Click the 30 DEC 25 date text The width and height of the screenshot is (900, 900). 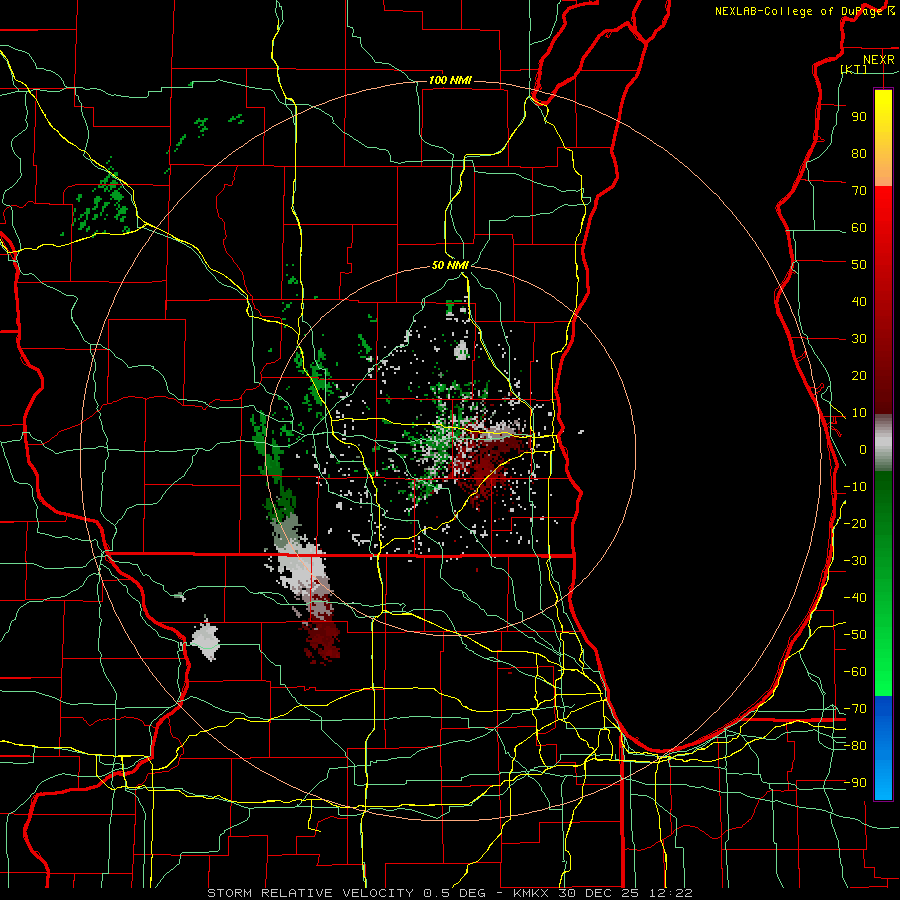coord(598,893)
